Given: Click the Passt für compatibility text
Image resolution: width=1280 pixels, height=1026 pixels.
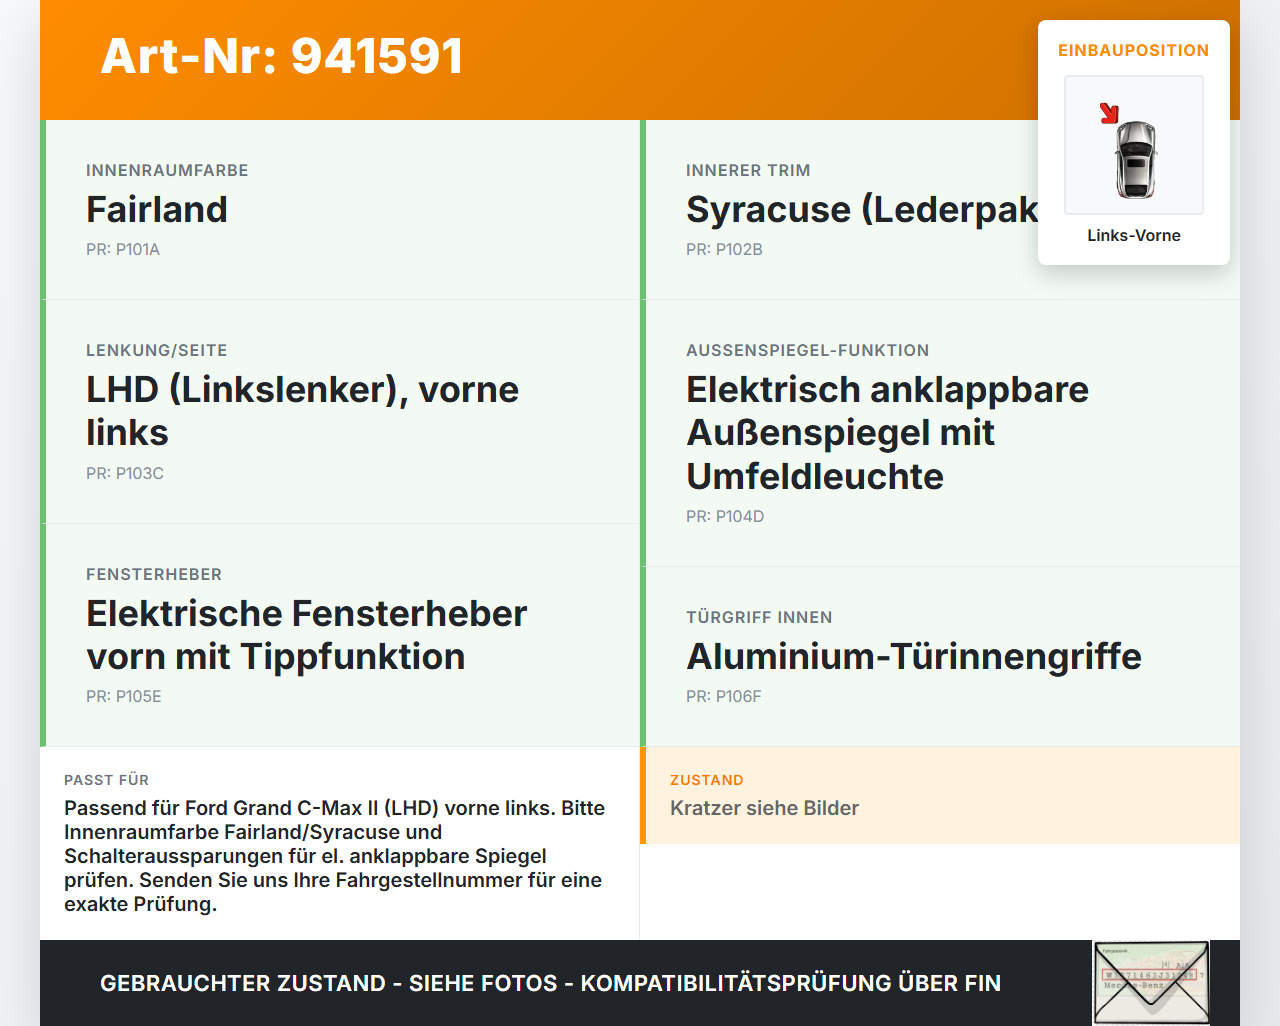Looking at the screenshot, I should pyautogui.click(x=336, y=856).
